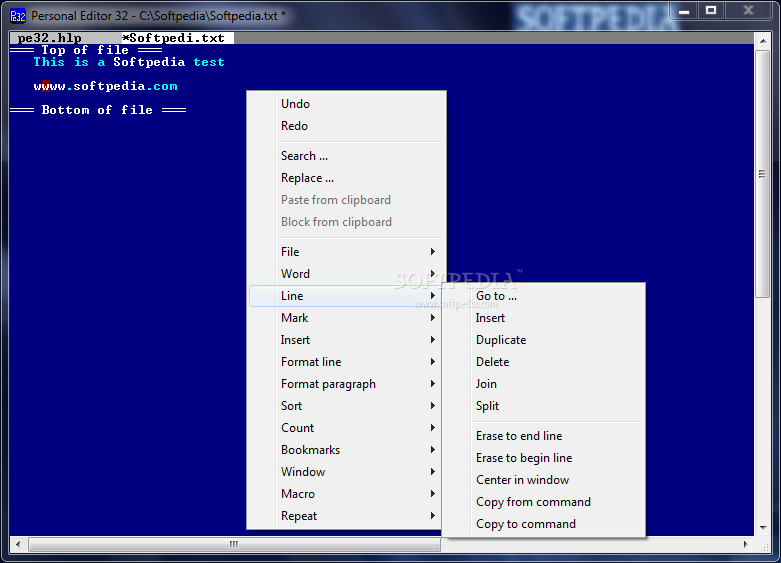Click the 'Top of file' marker line
This screenshot has width=781, height=563.
[86, 50]
